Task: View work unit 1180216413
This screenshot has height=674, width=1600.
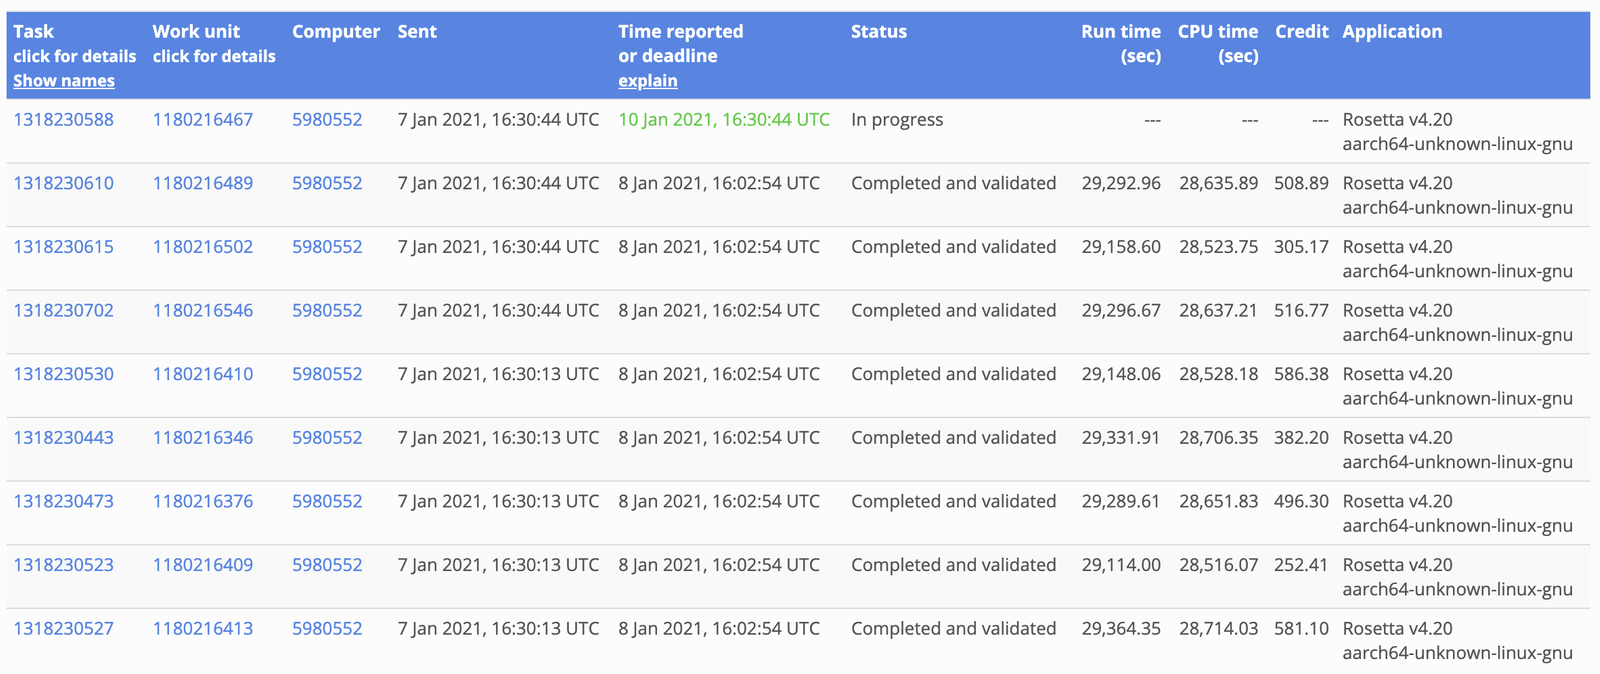Action: click(x=202, y=629)
